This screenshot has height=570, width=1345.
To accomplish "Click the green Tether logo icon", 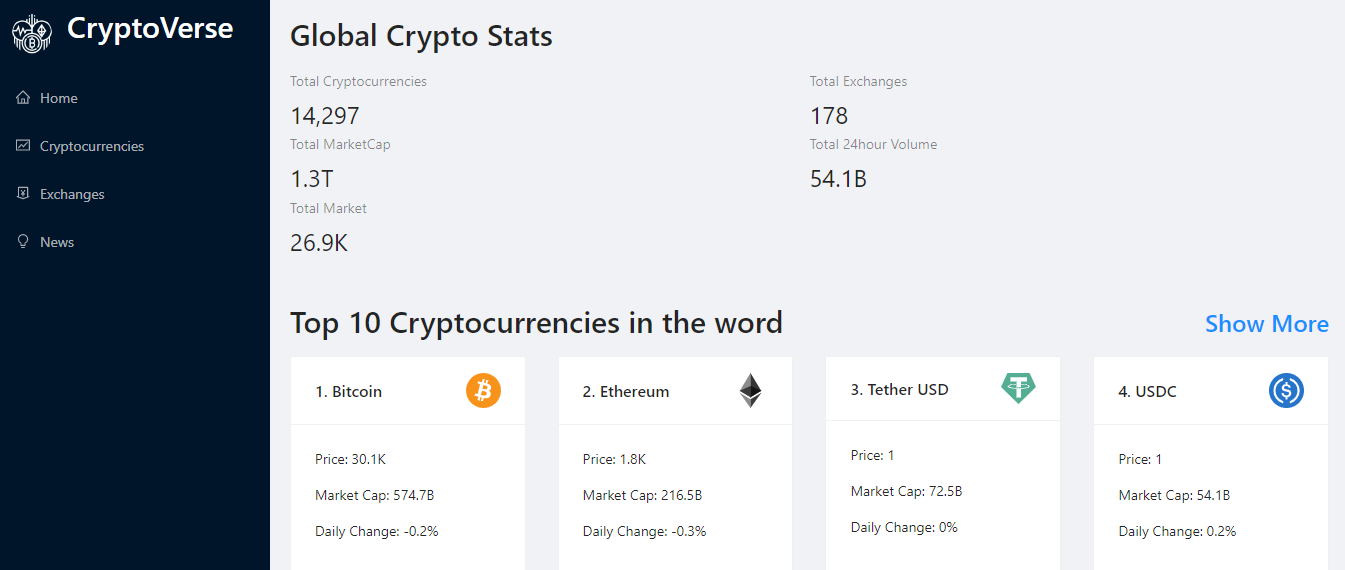I will click(x=1018, y=388).
